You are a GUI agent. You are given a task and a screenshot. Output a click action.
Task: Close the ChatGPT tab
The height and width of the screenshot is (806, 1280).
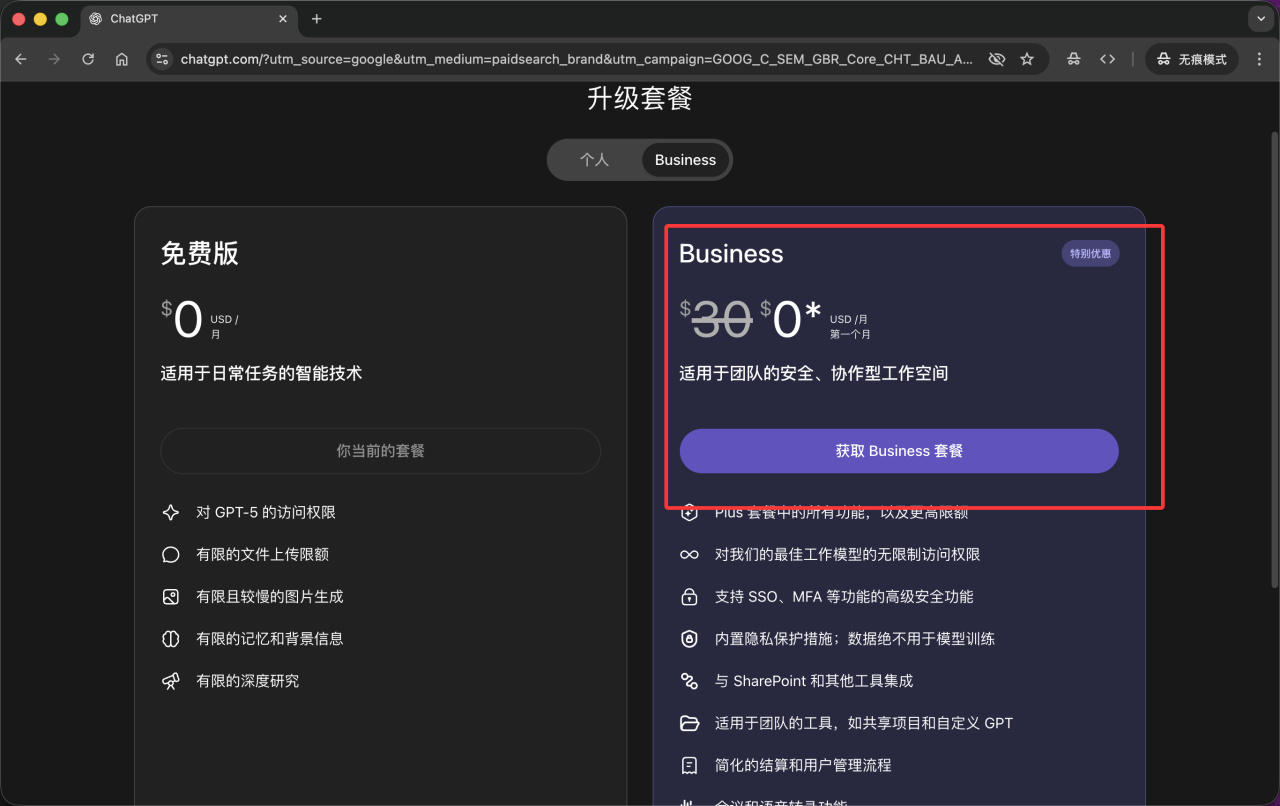283,19
